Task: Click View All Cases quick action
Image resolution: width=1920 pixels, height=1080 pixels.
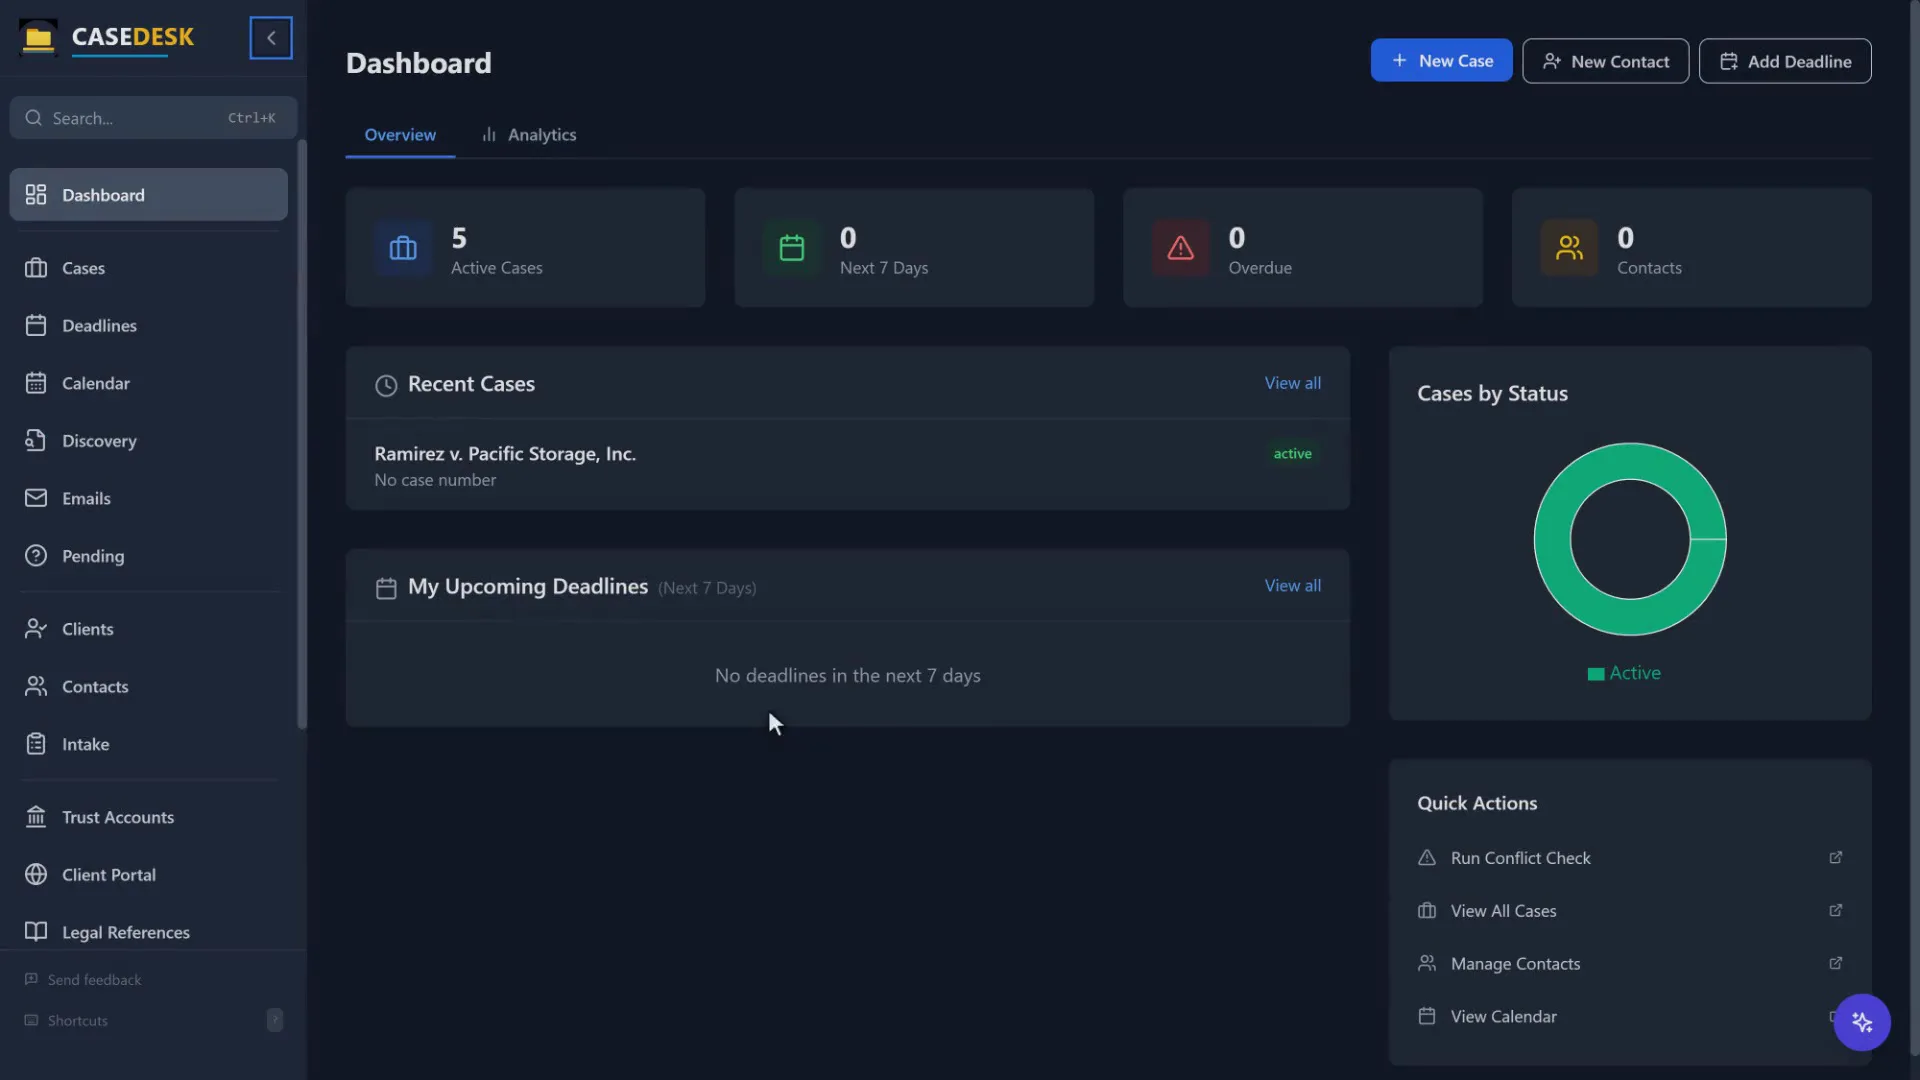Action: tap(1630, 911)
